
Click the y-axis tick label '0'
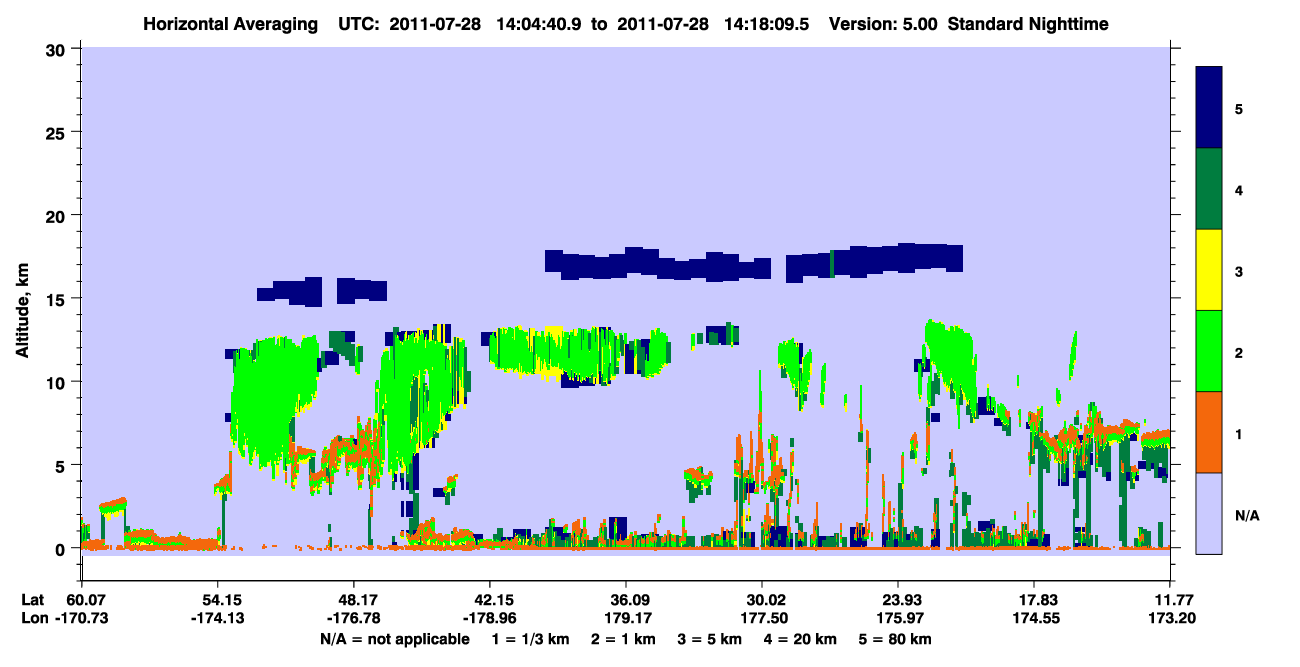(x=62, y=549)
